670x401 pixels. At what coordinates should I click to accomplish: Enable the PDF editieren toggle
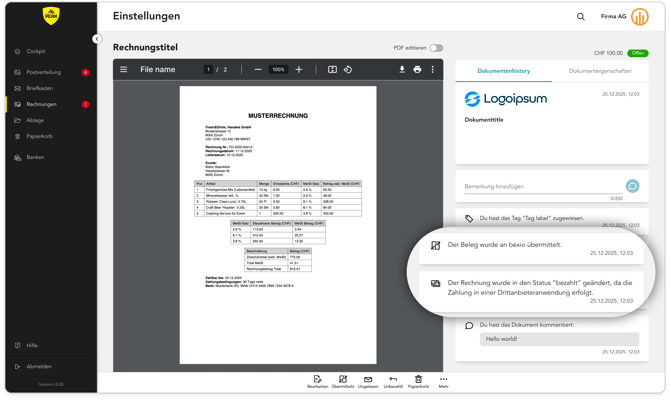436,48
